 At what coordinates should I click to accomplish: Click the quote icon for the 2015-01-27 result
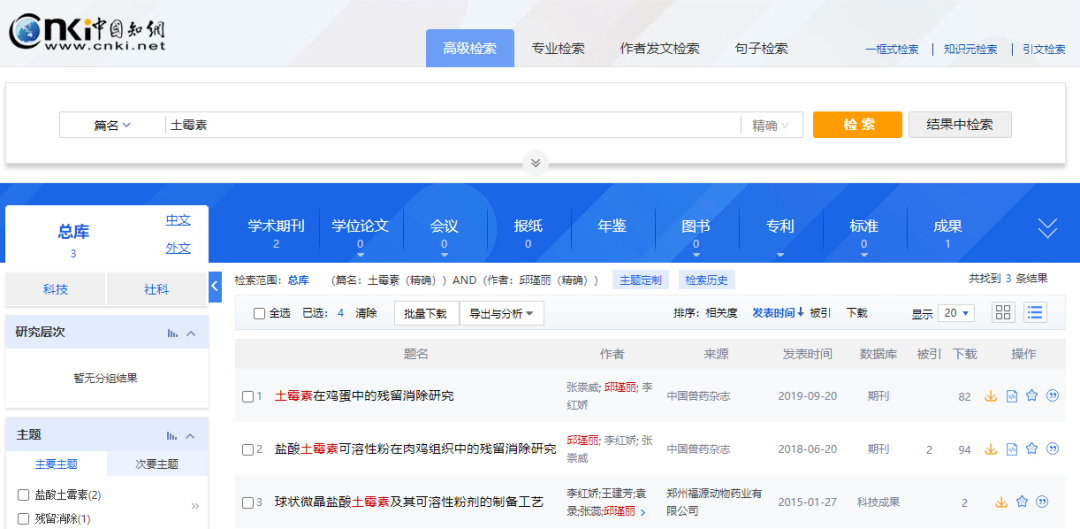click(1042, 502)
